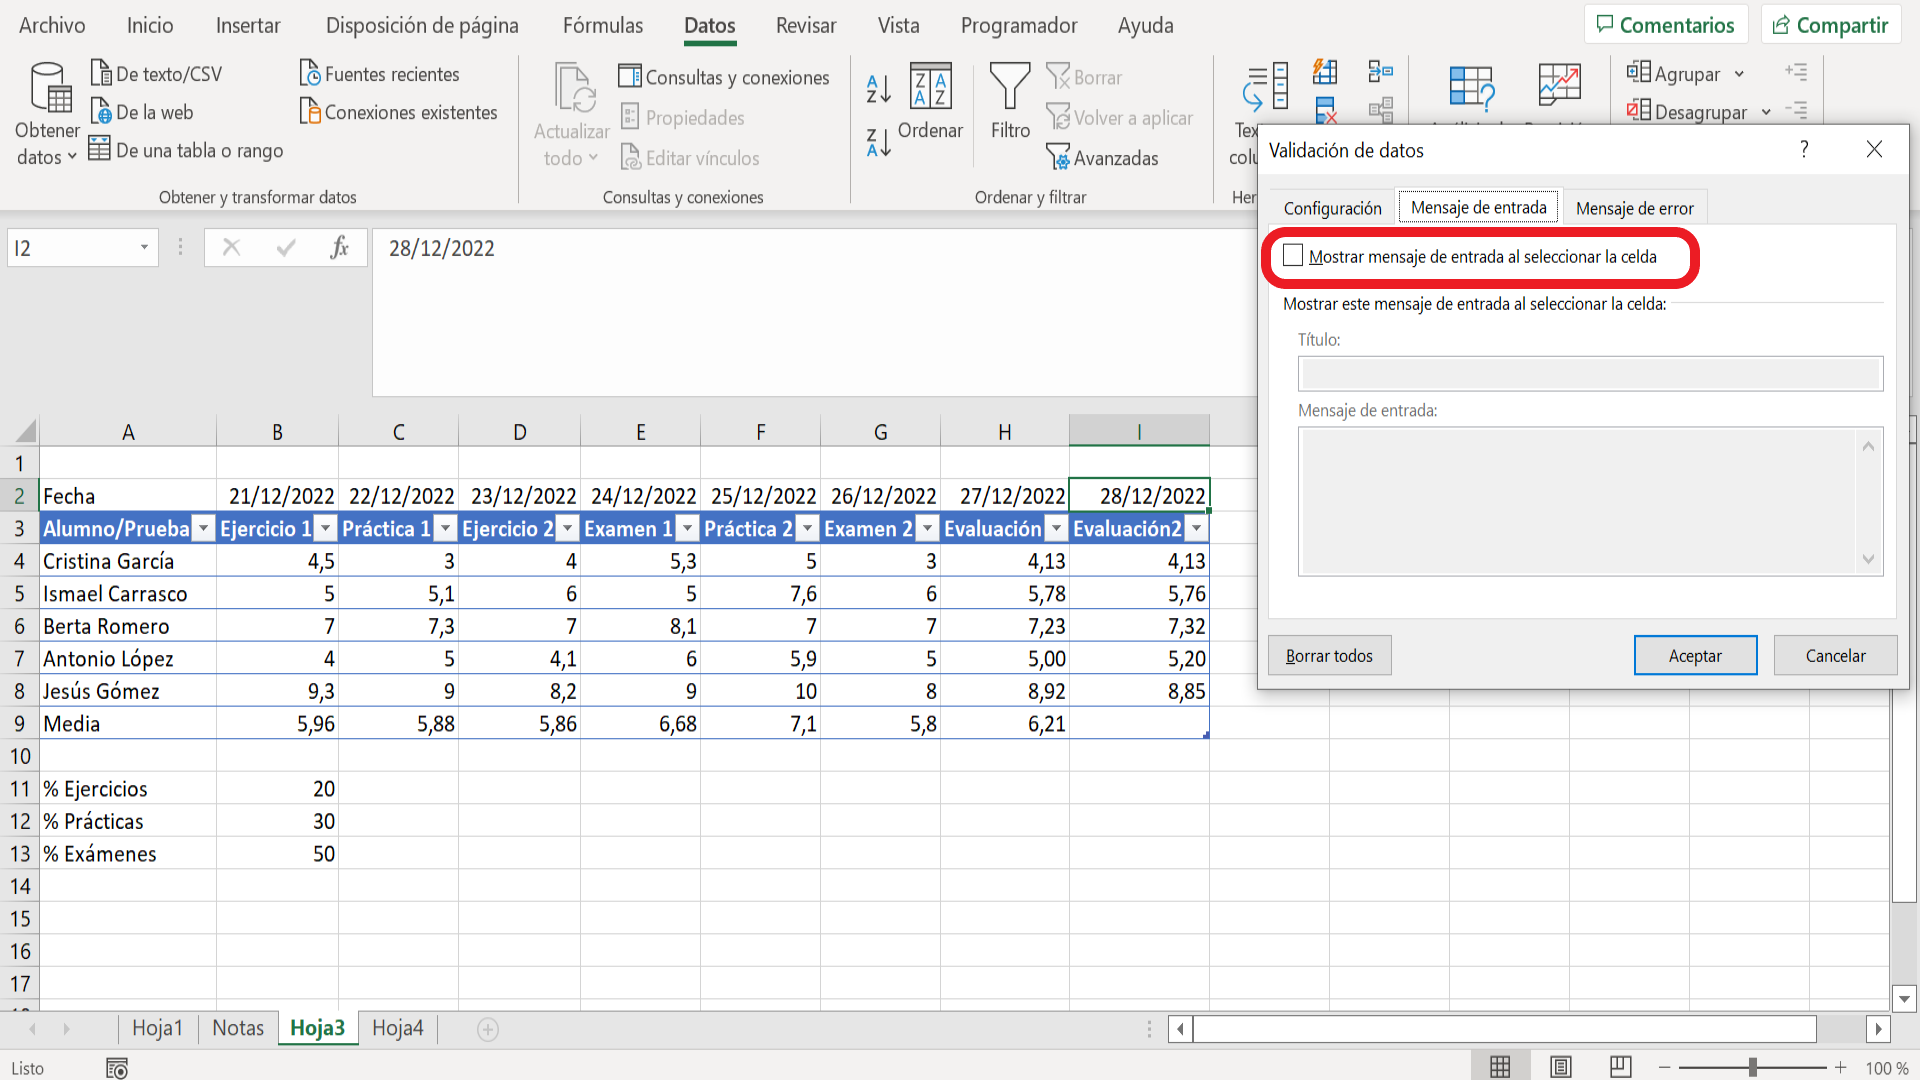This screenshot has width=1920, height=1080.
Task: Open the Ordenar dialog
Action: click(x=930, y=102)
